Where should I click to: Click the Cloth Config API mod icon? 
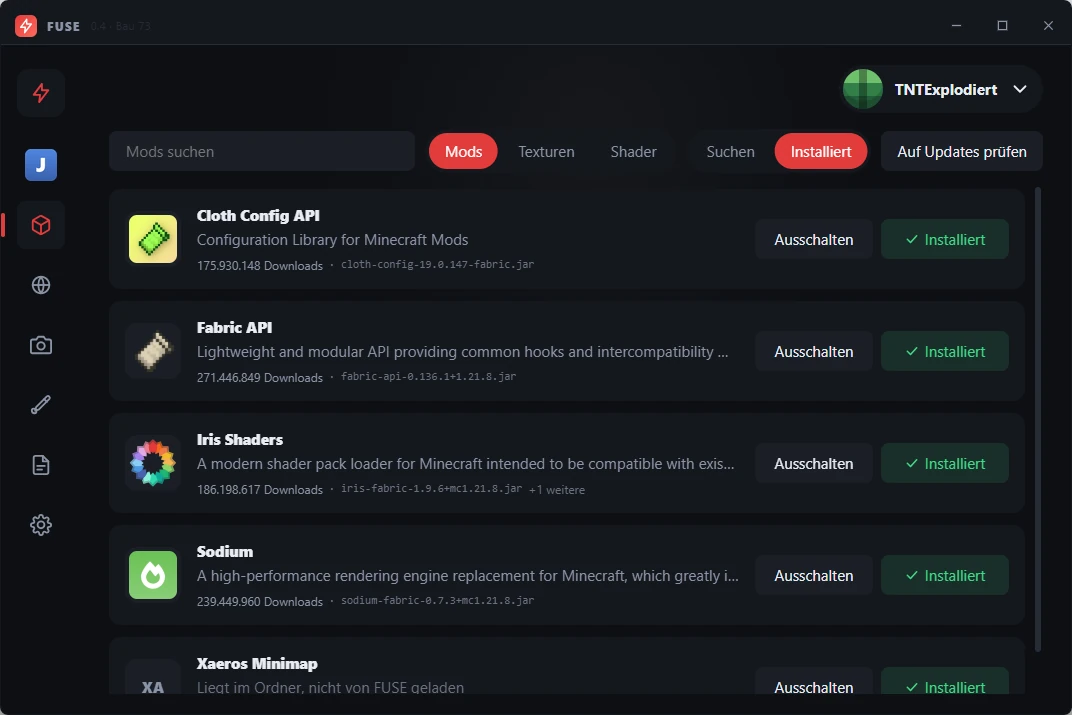[153, 239]
